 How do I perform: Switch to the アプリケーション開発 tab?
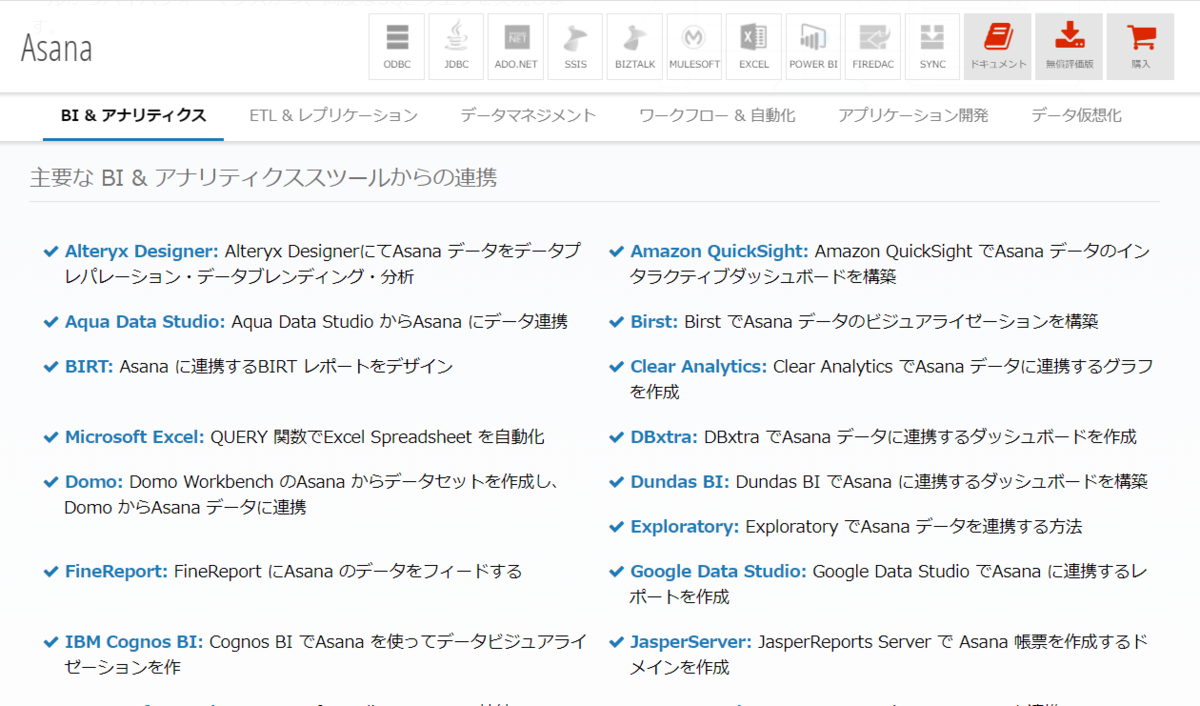[x=913, y=116]
